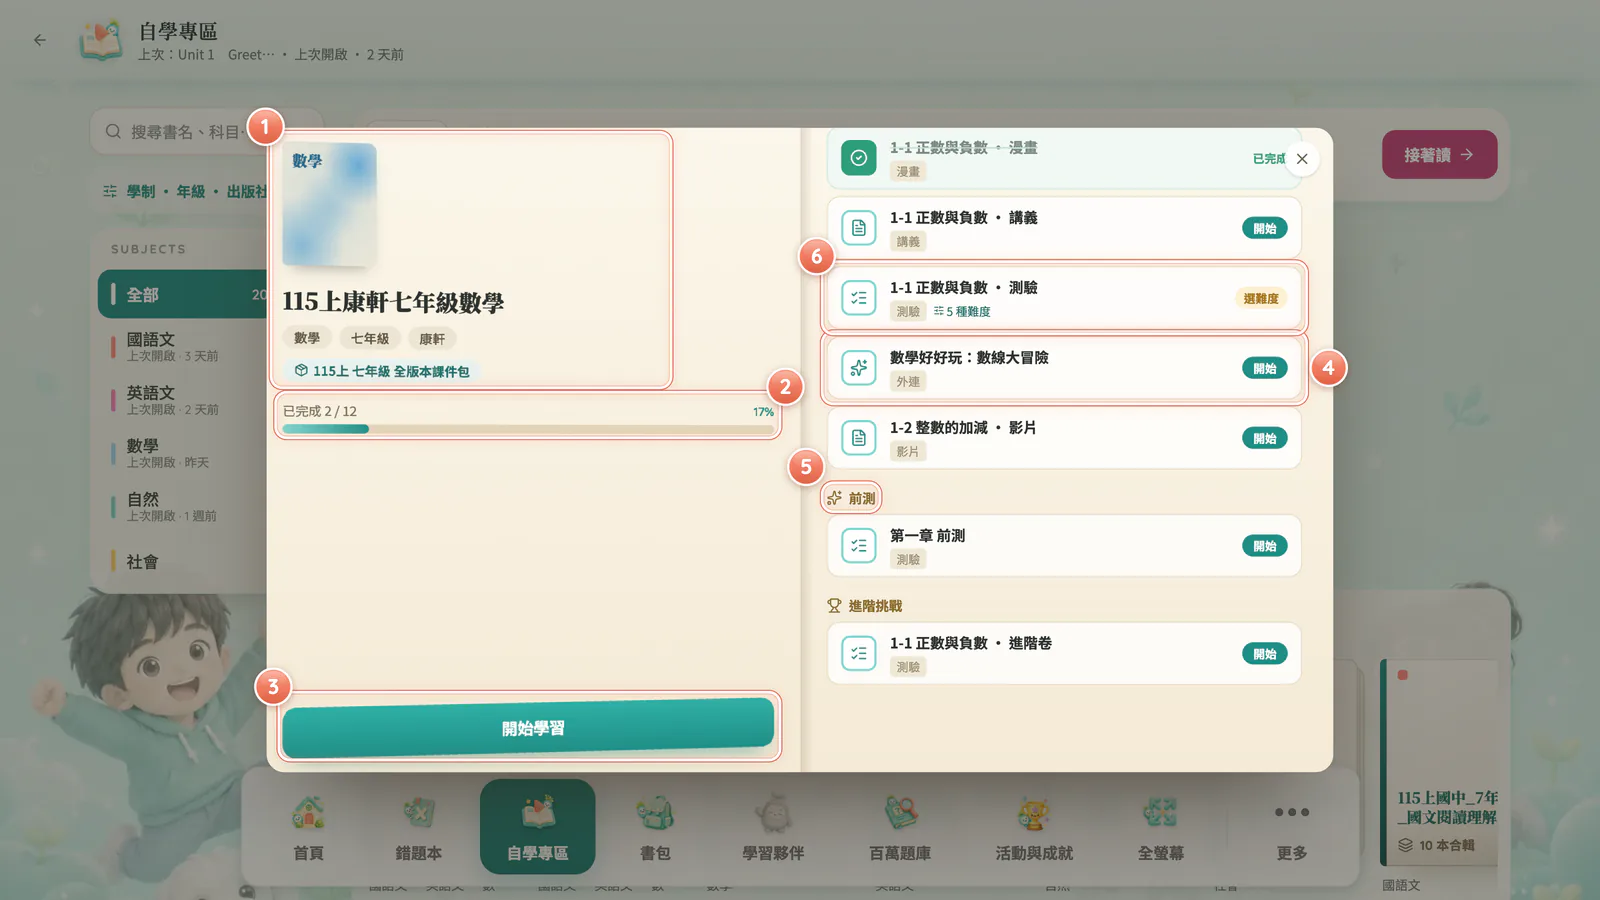Viewport: 1600px width, 900px height.
Task: Click the 1-2 整數的加減 影片 icon
Action: tap(859, 438)
